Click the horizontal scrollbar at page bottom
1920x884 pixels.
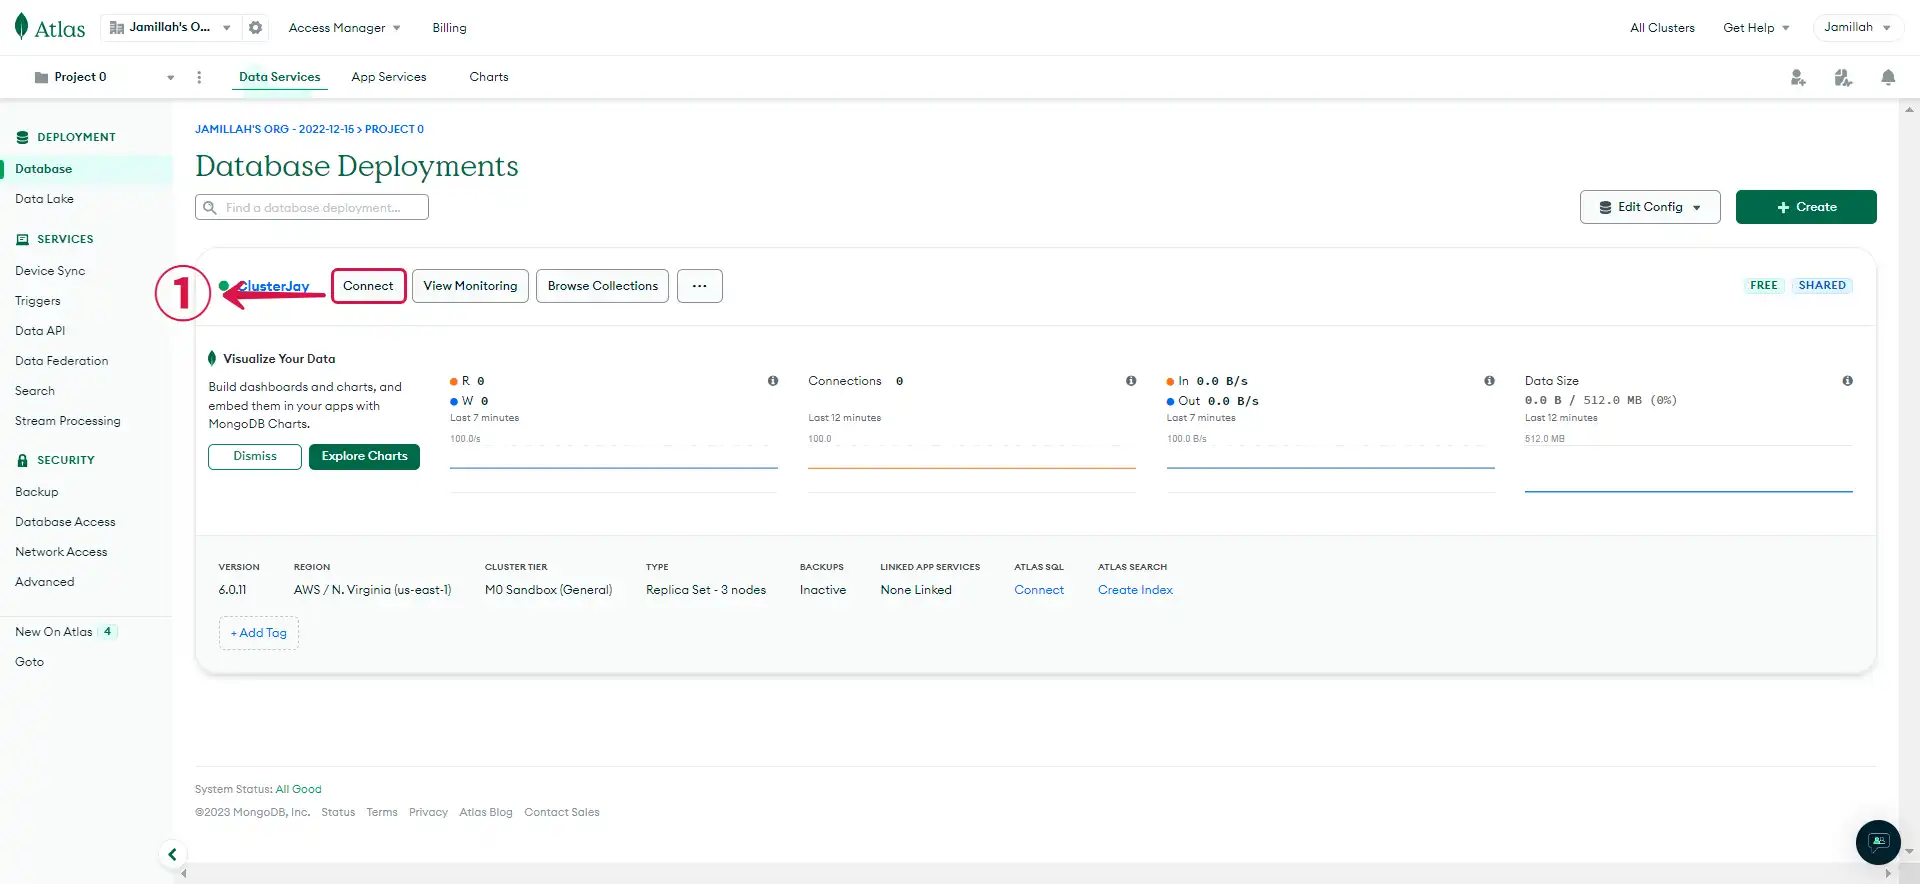click(x=1036, y=873)
